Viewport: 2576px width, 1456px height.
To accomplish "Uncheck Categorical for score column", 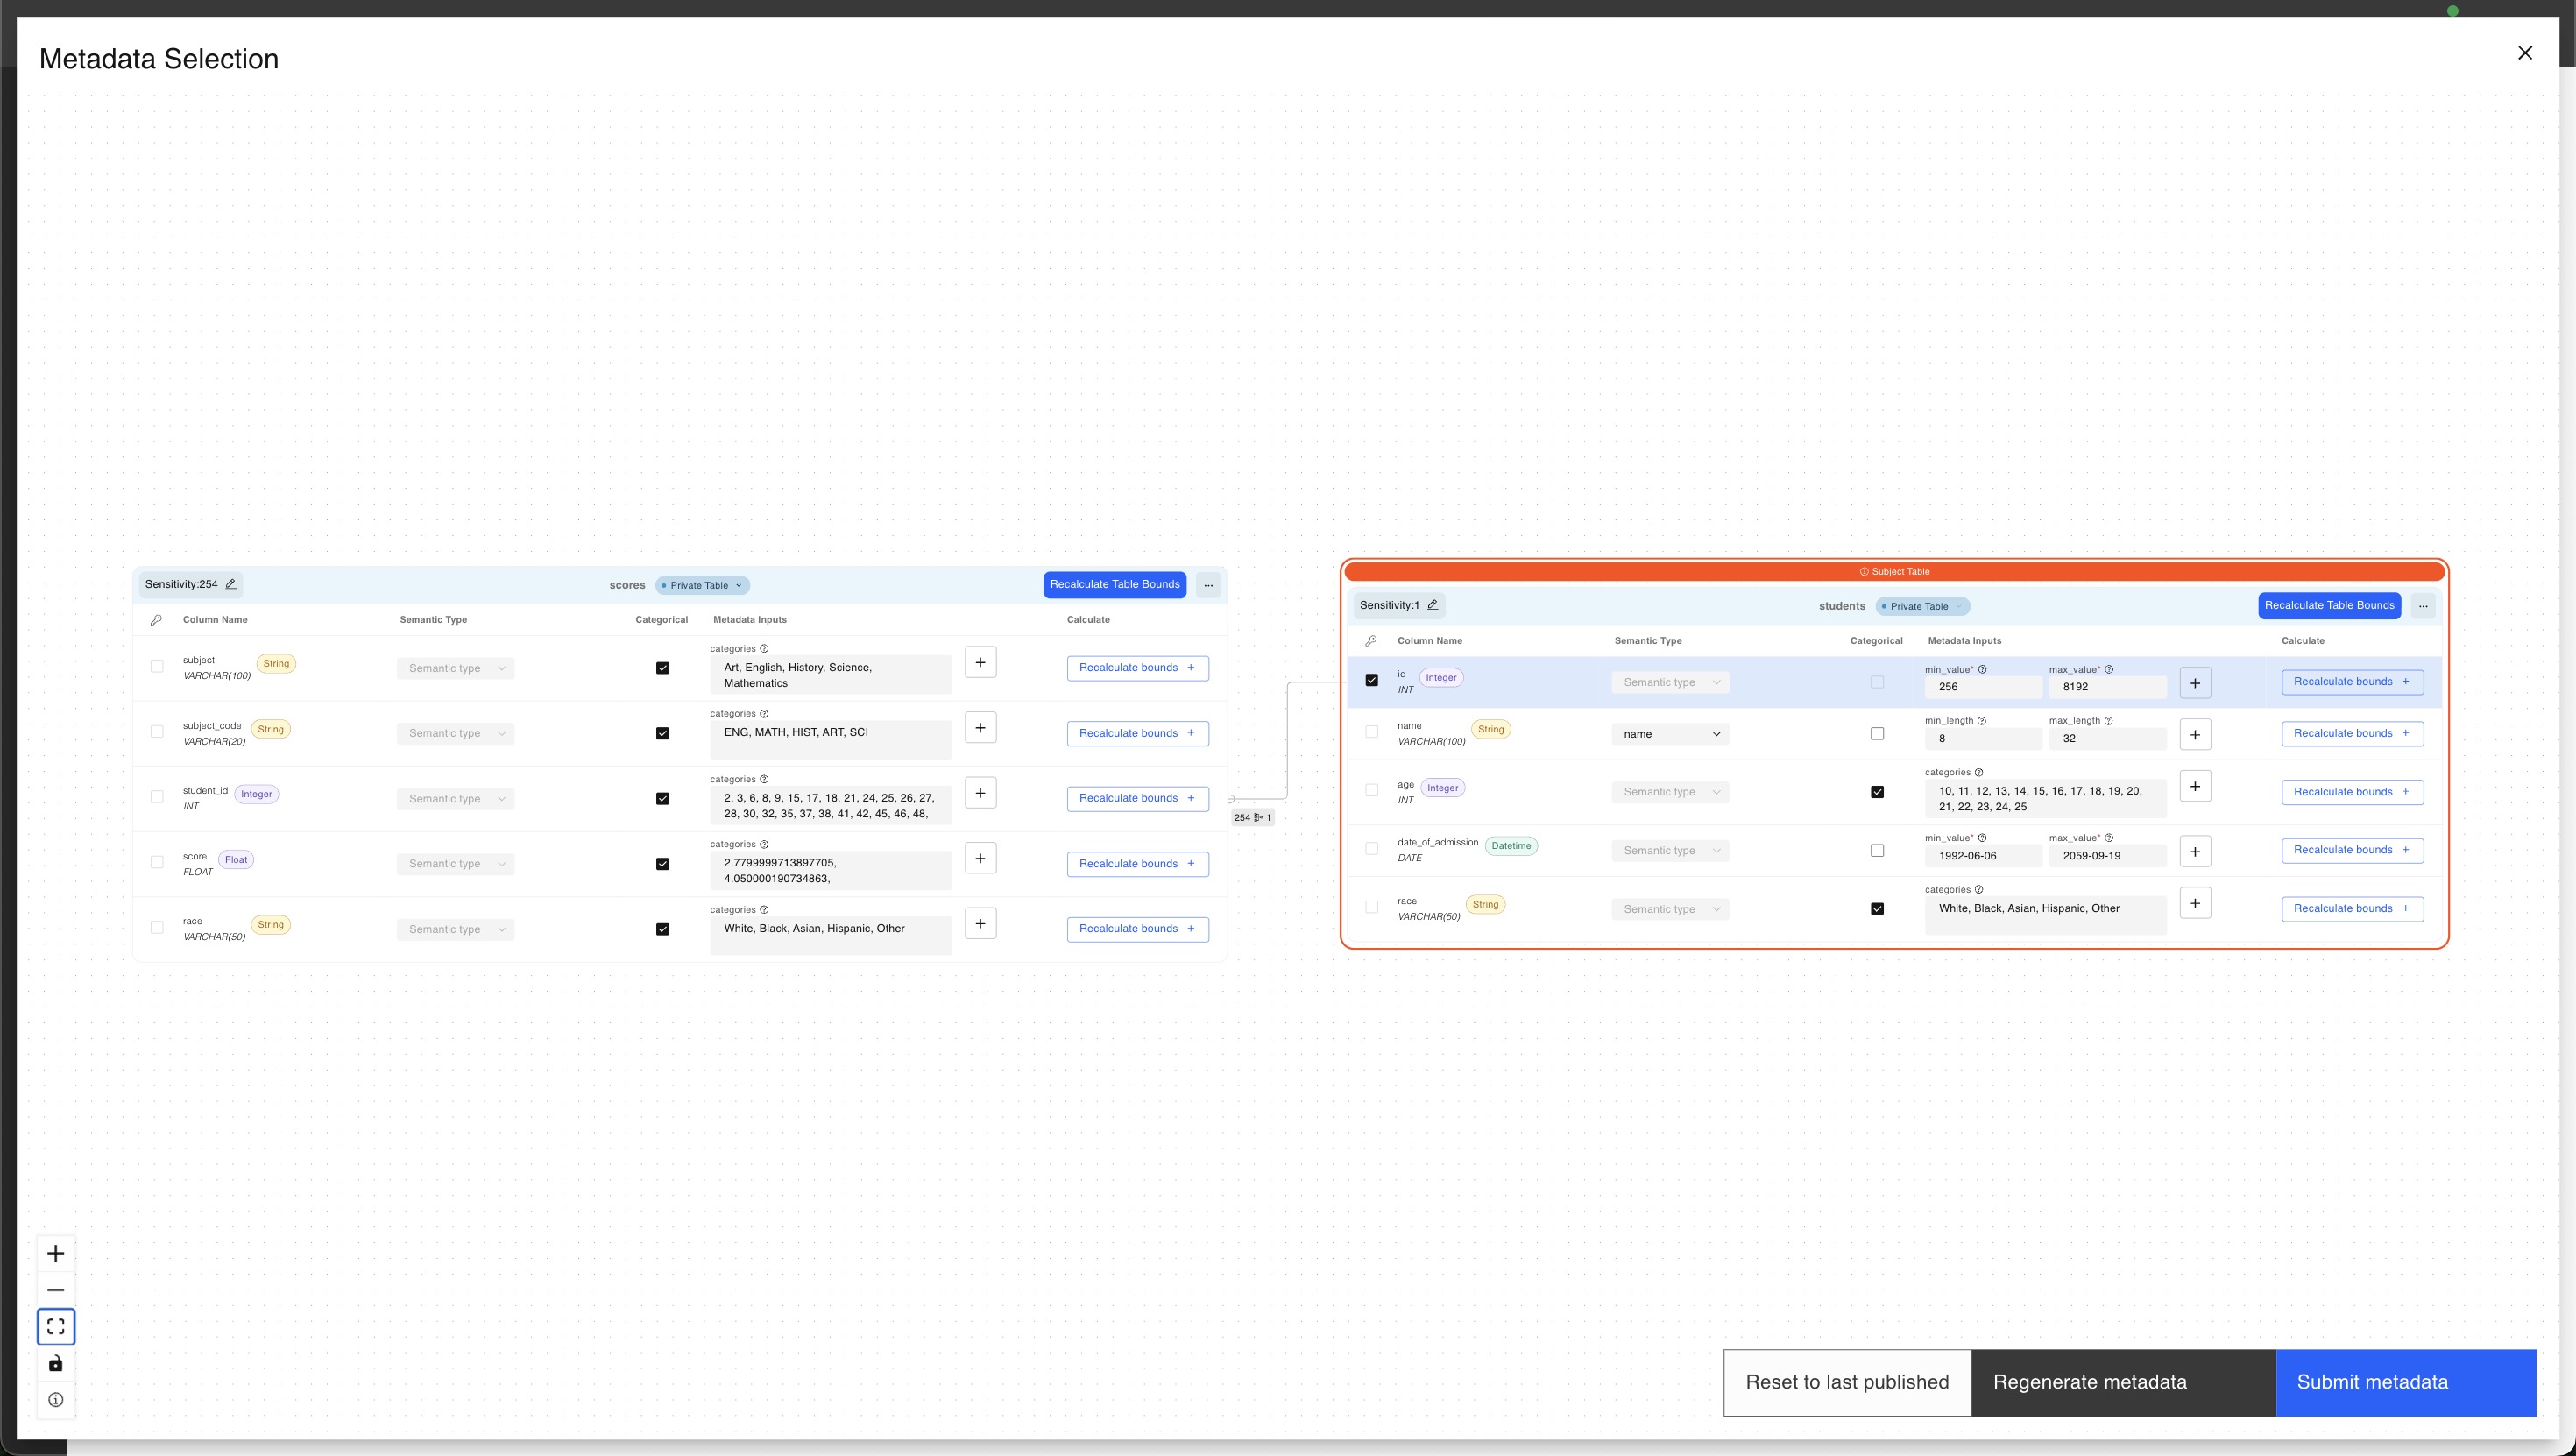I will click(662, 864).
